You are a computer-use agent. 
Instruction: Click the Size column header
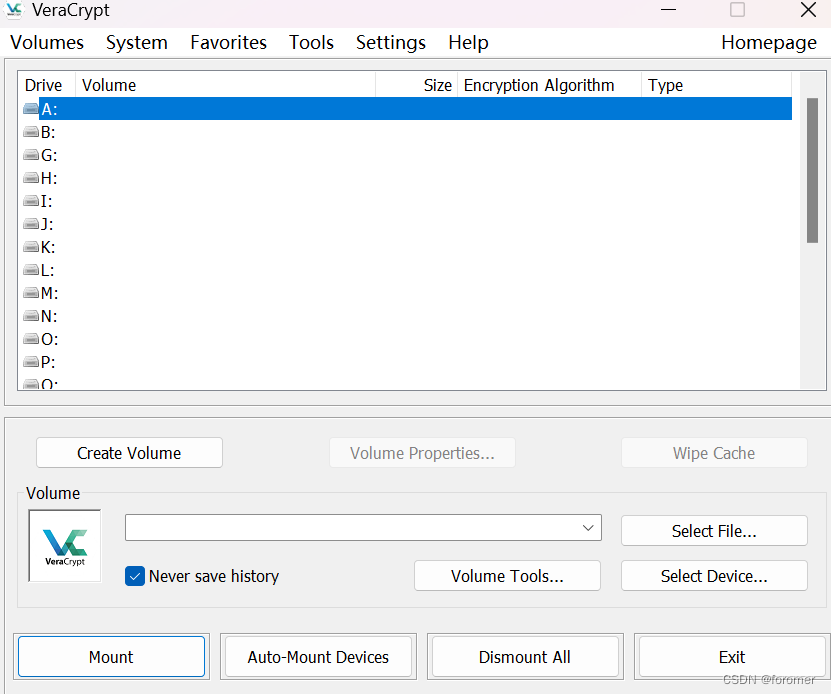click(417, 85)
